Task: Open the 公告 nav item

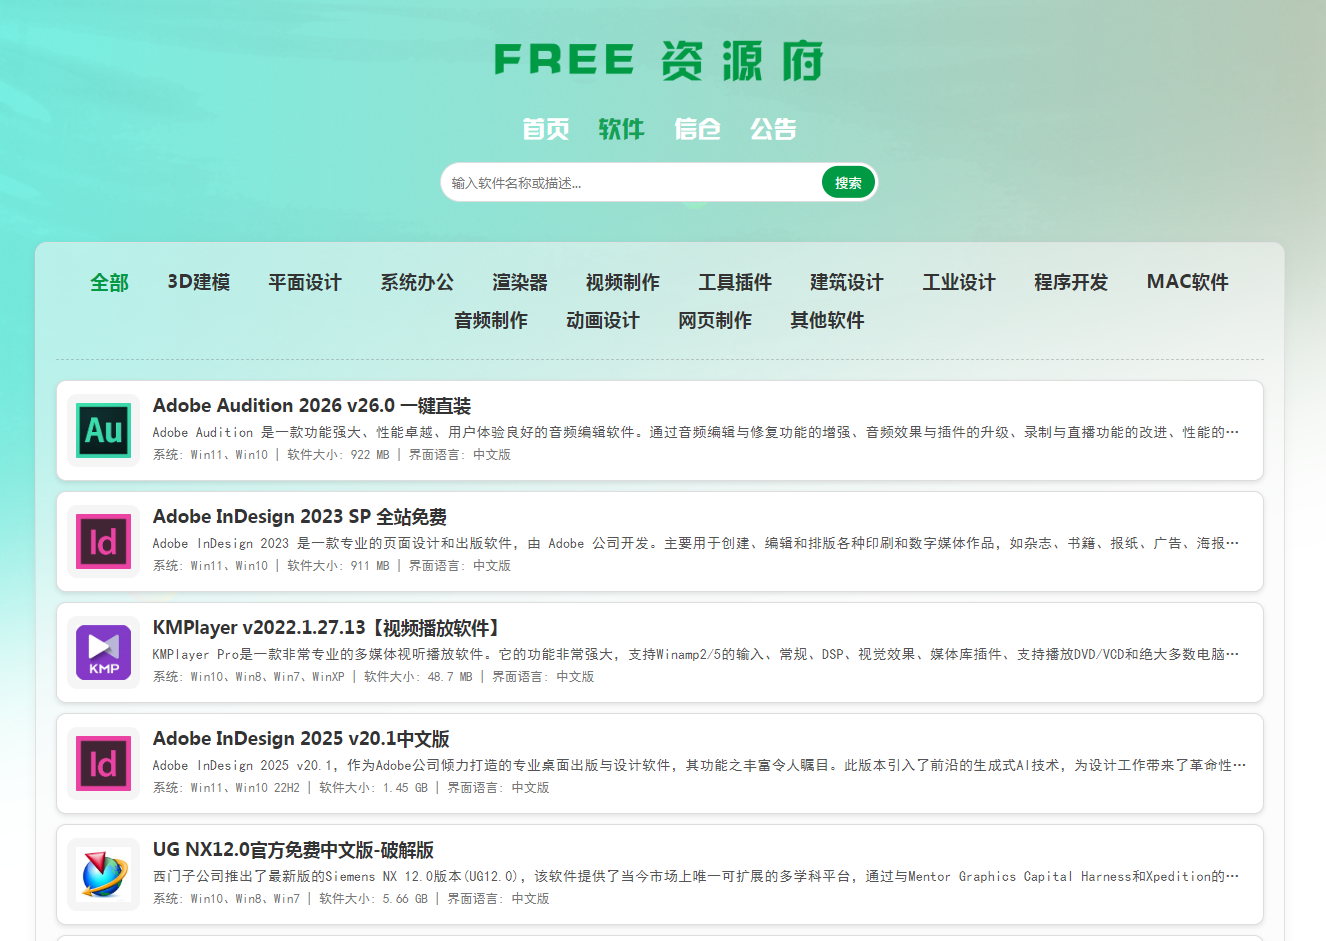Action: coord(774,129)
